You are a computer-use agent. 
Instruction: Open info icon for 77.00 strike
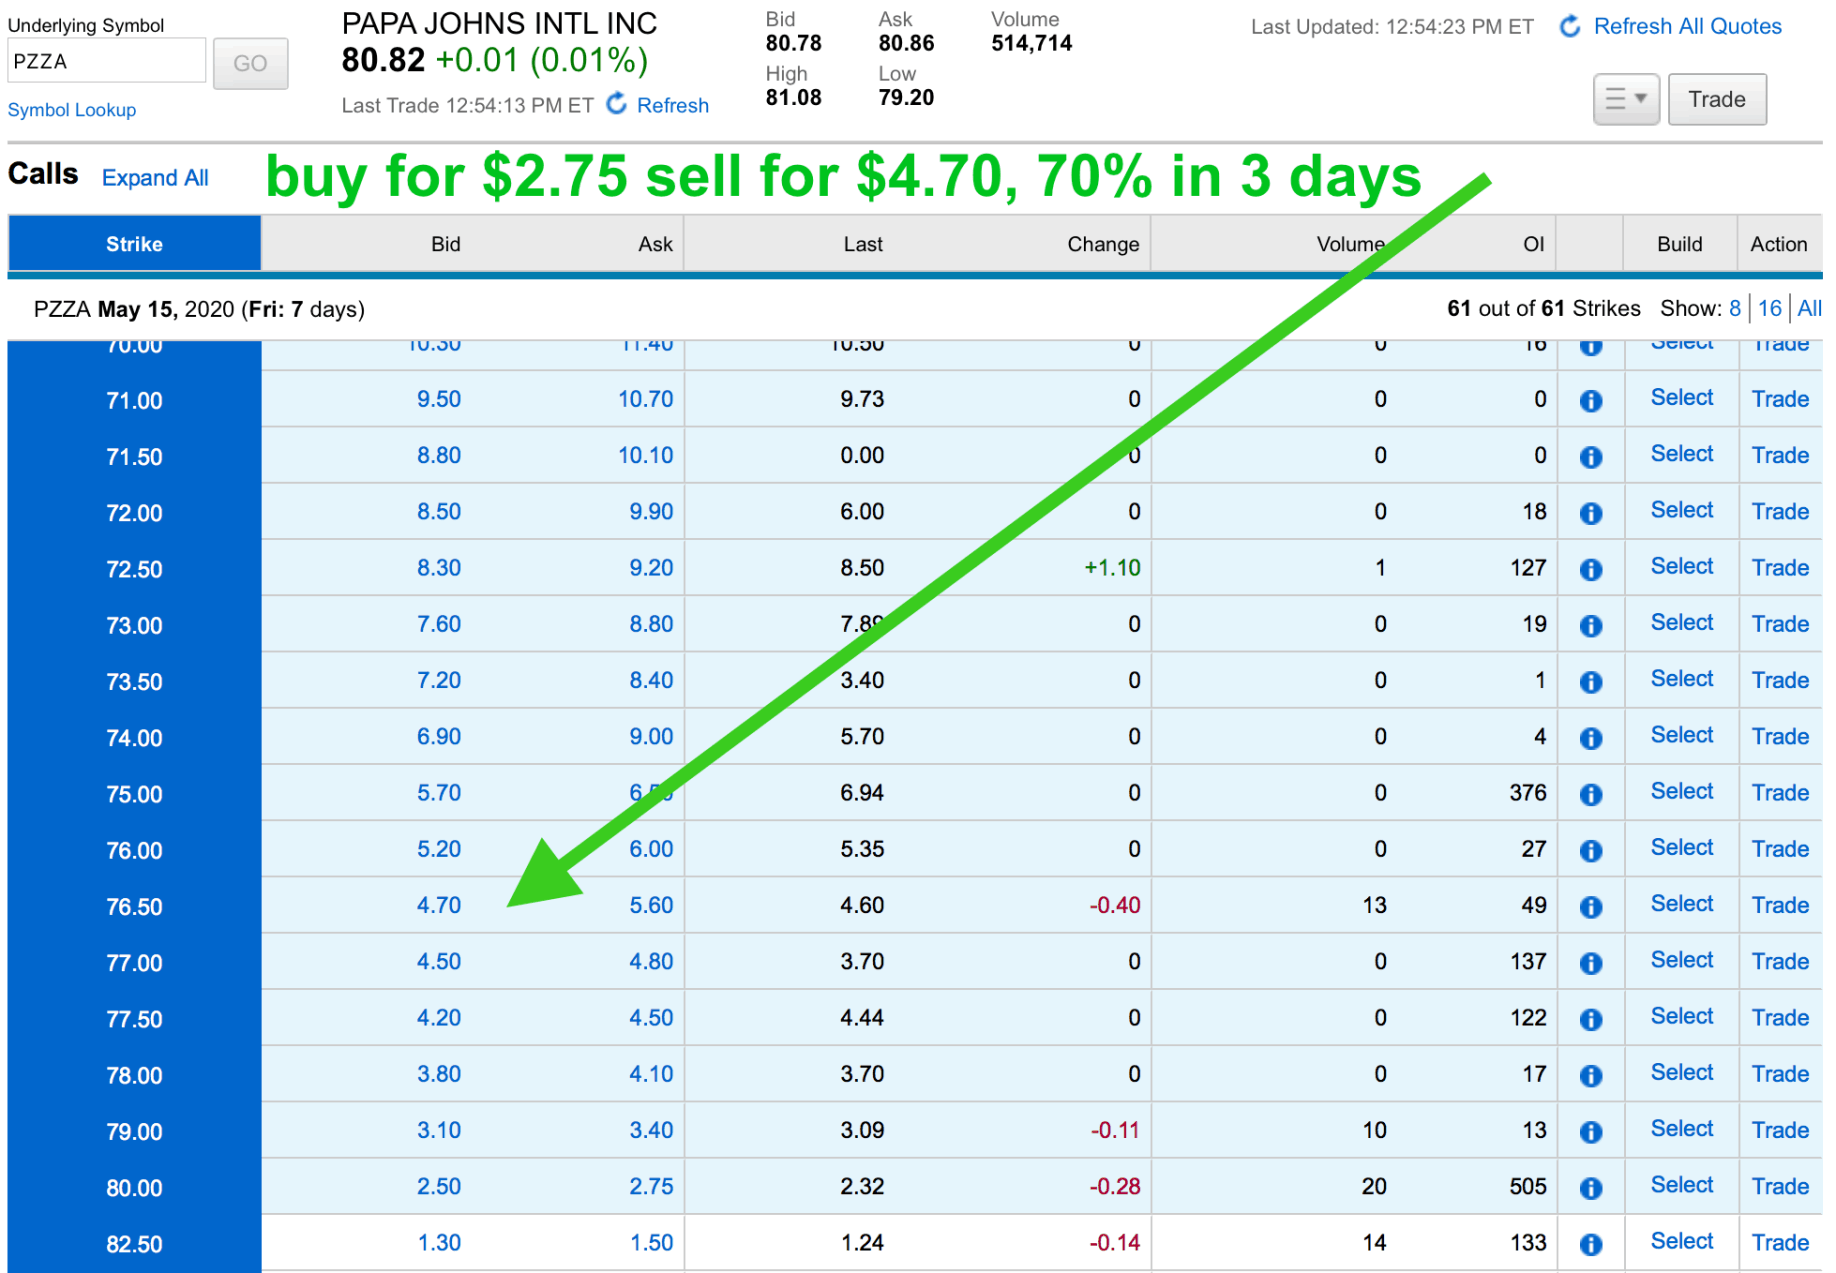coord(1591,963)
